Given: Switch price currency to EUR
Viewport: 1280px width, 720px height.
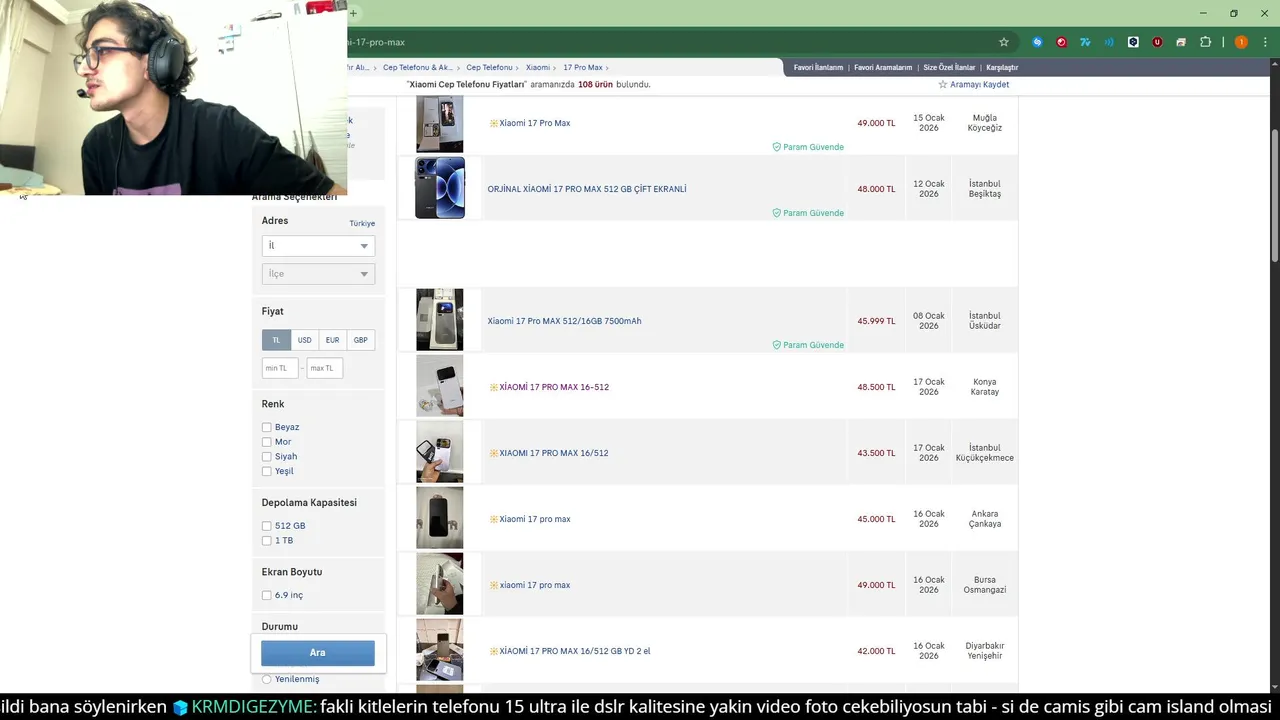Looking at the screenshot, I should click(x=332, y=340).
